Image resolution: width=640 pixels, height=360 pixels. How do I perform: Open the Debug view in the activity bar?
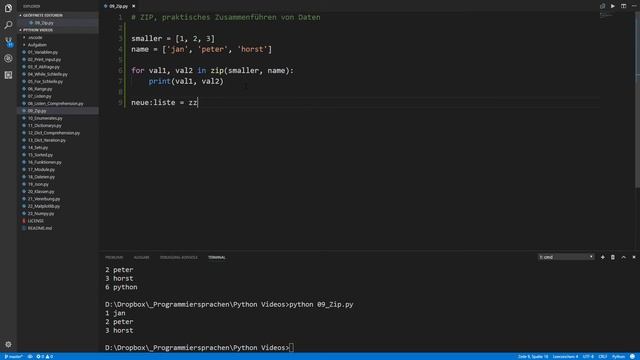click(x=8, y=58)
